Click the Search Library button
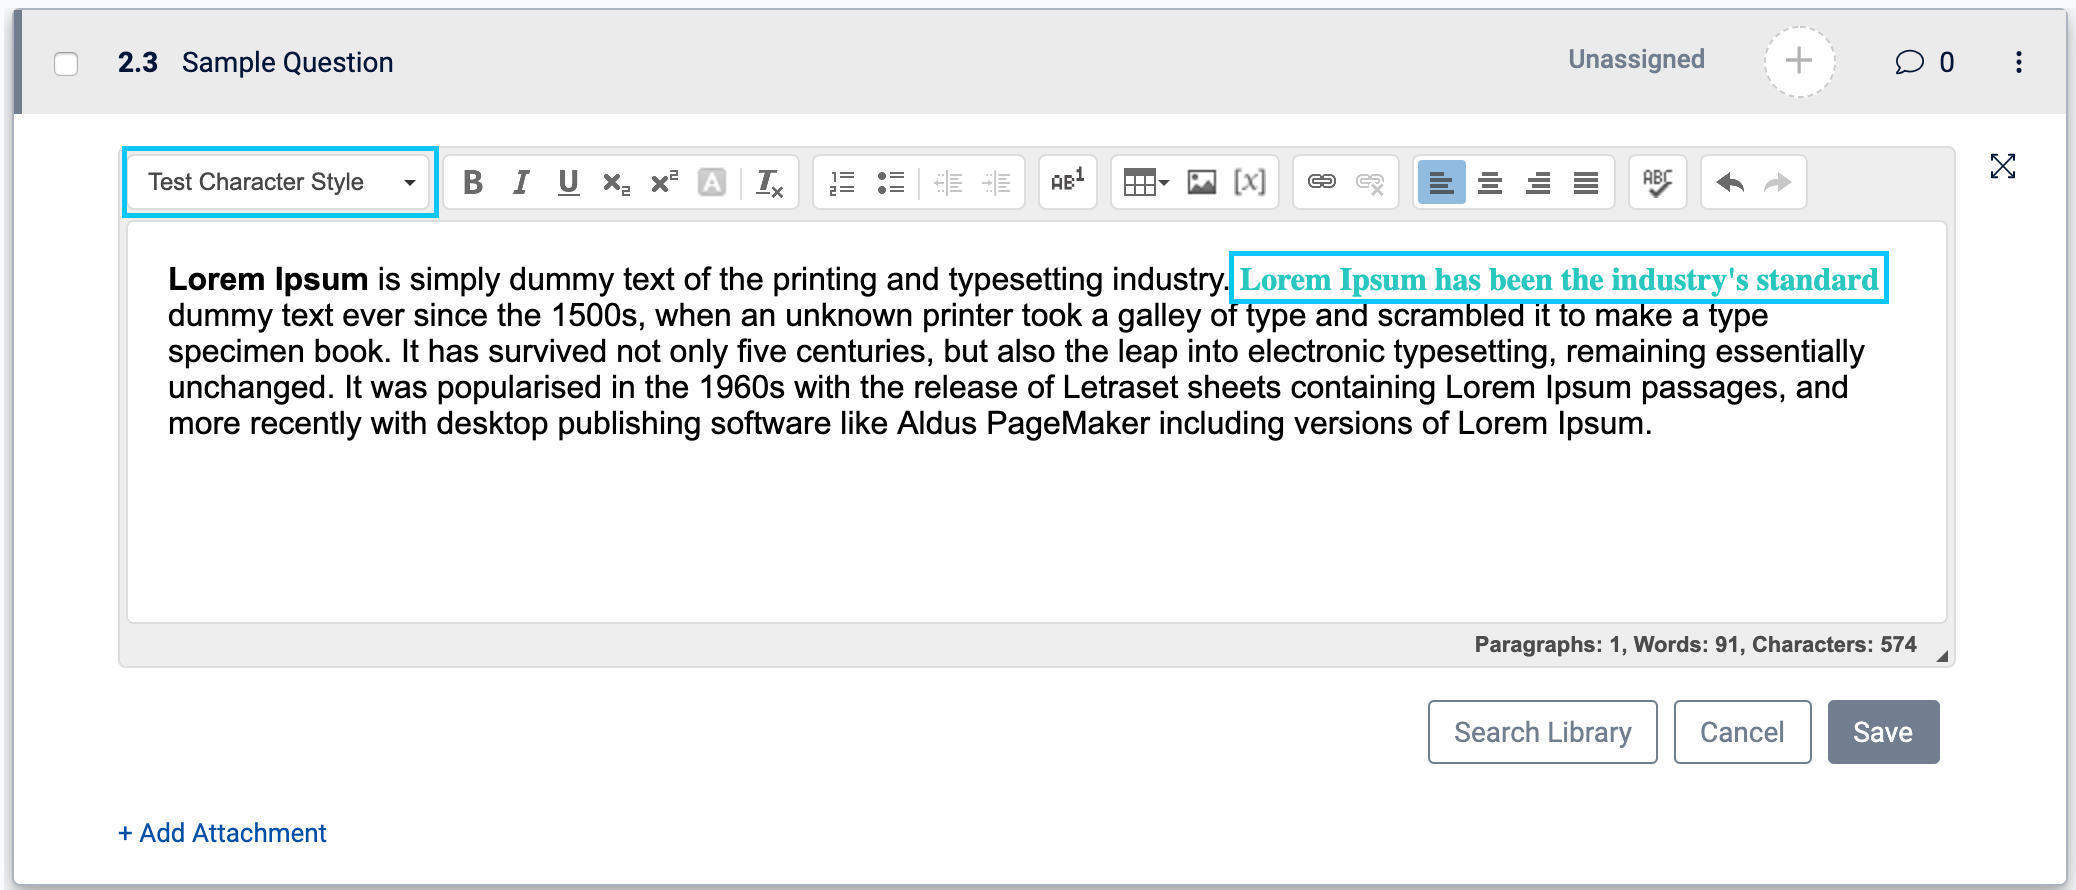 (1542, 732)
